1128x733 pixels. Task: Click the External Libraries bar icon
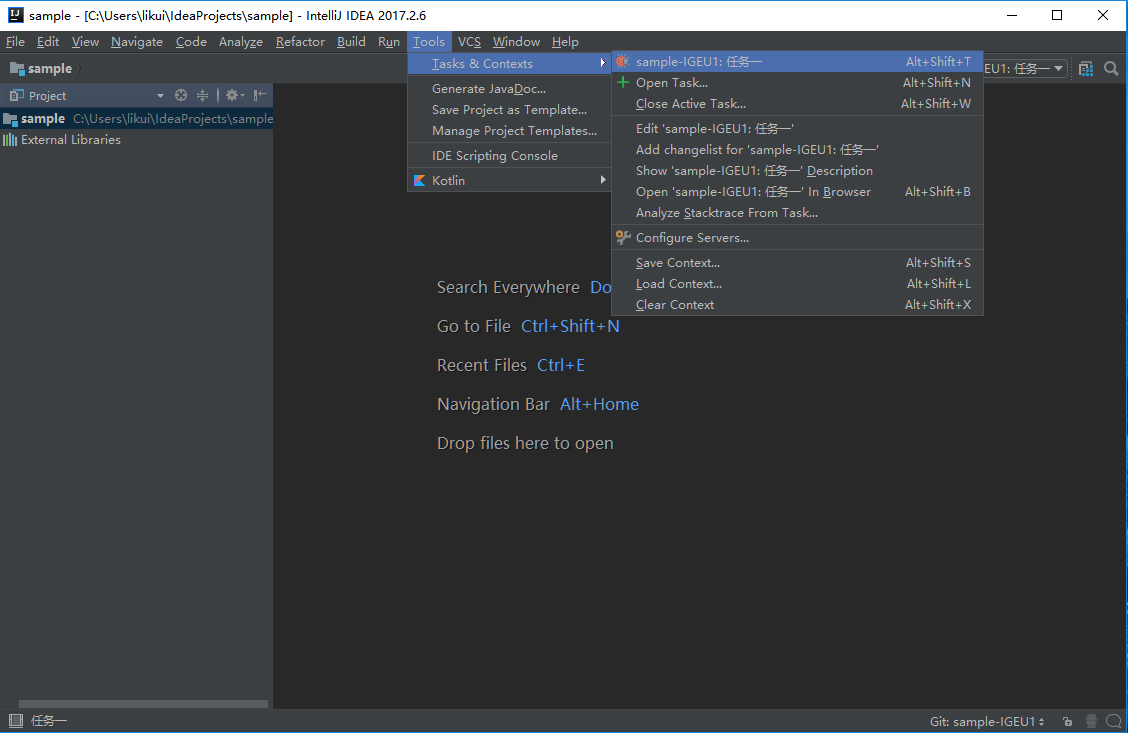tap(10, 140)
